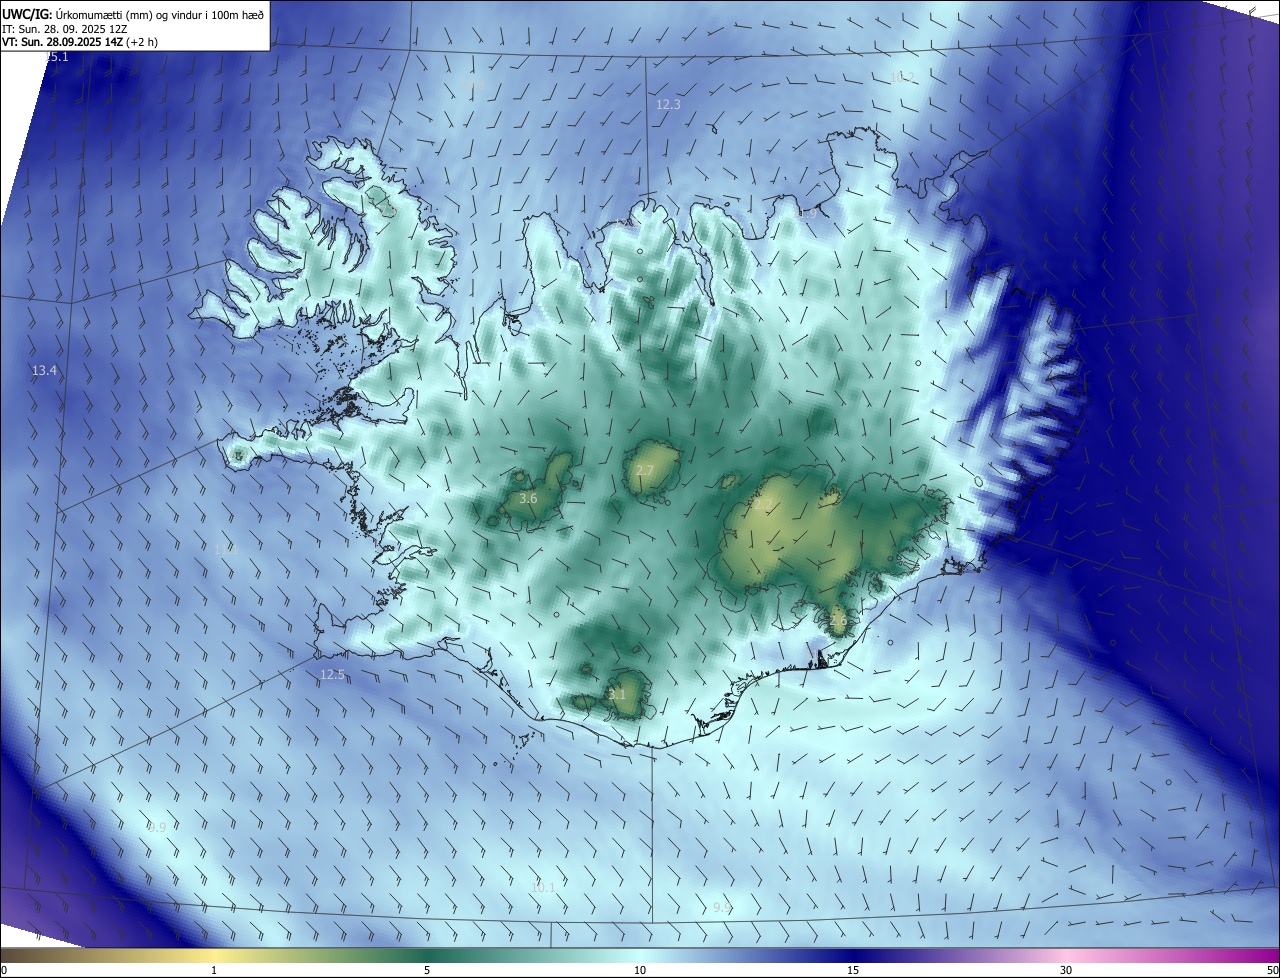Click the legend tick label 0
1280x978 pixels.
(x=3, y=971)
